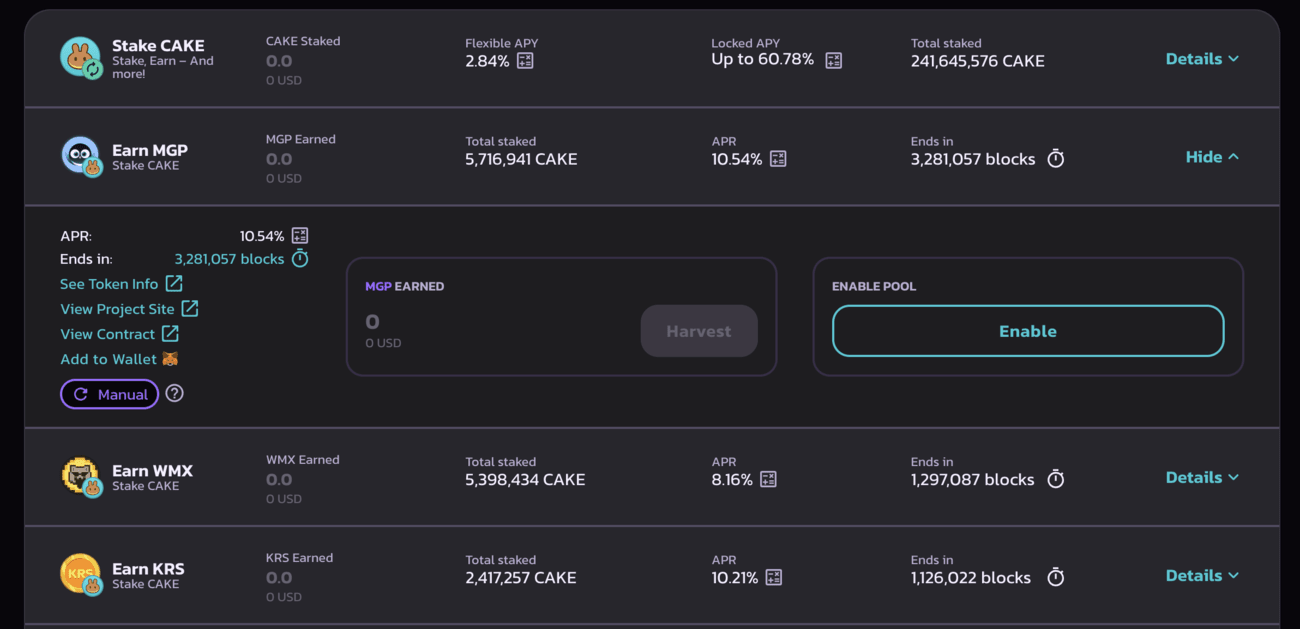This screenshot has height=629, width=1300.
Task: Click the timer icon beside 1,297,087 blocks
Action: click(1055, 479)
